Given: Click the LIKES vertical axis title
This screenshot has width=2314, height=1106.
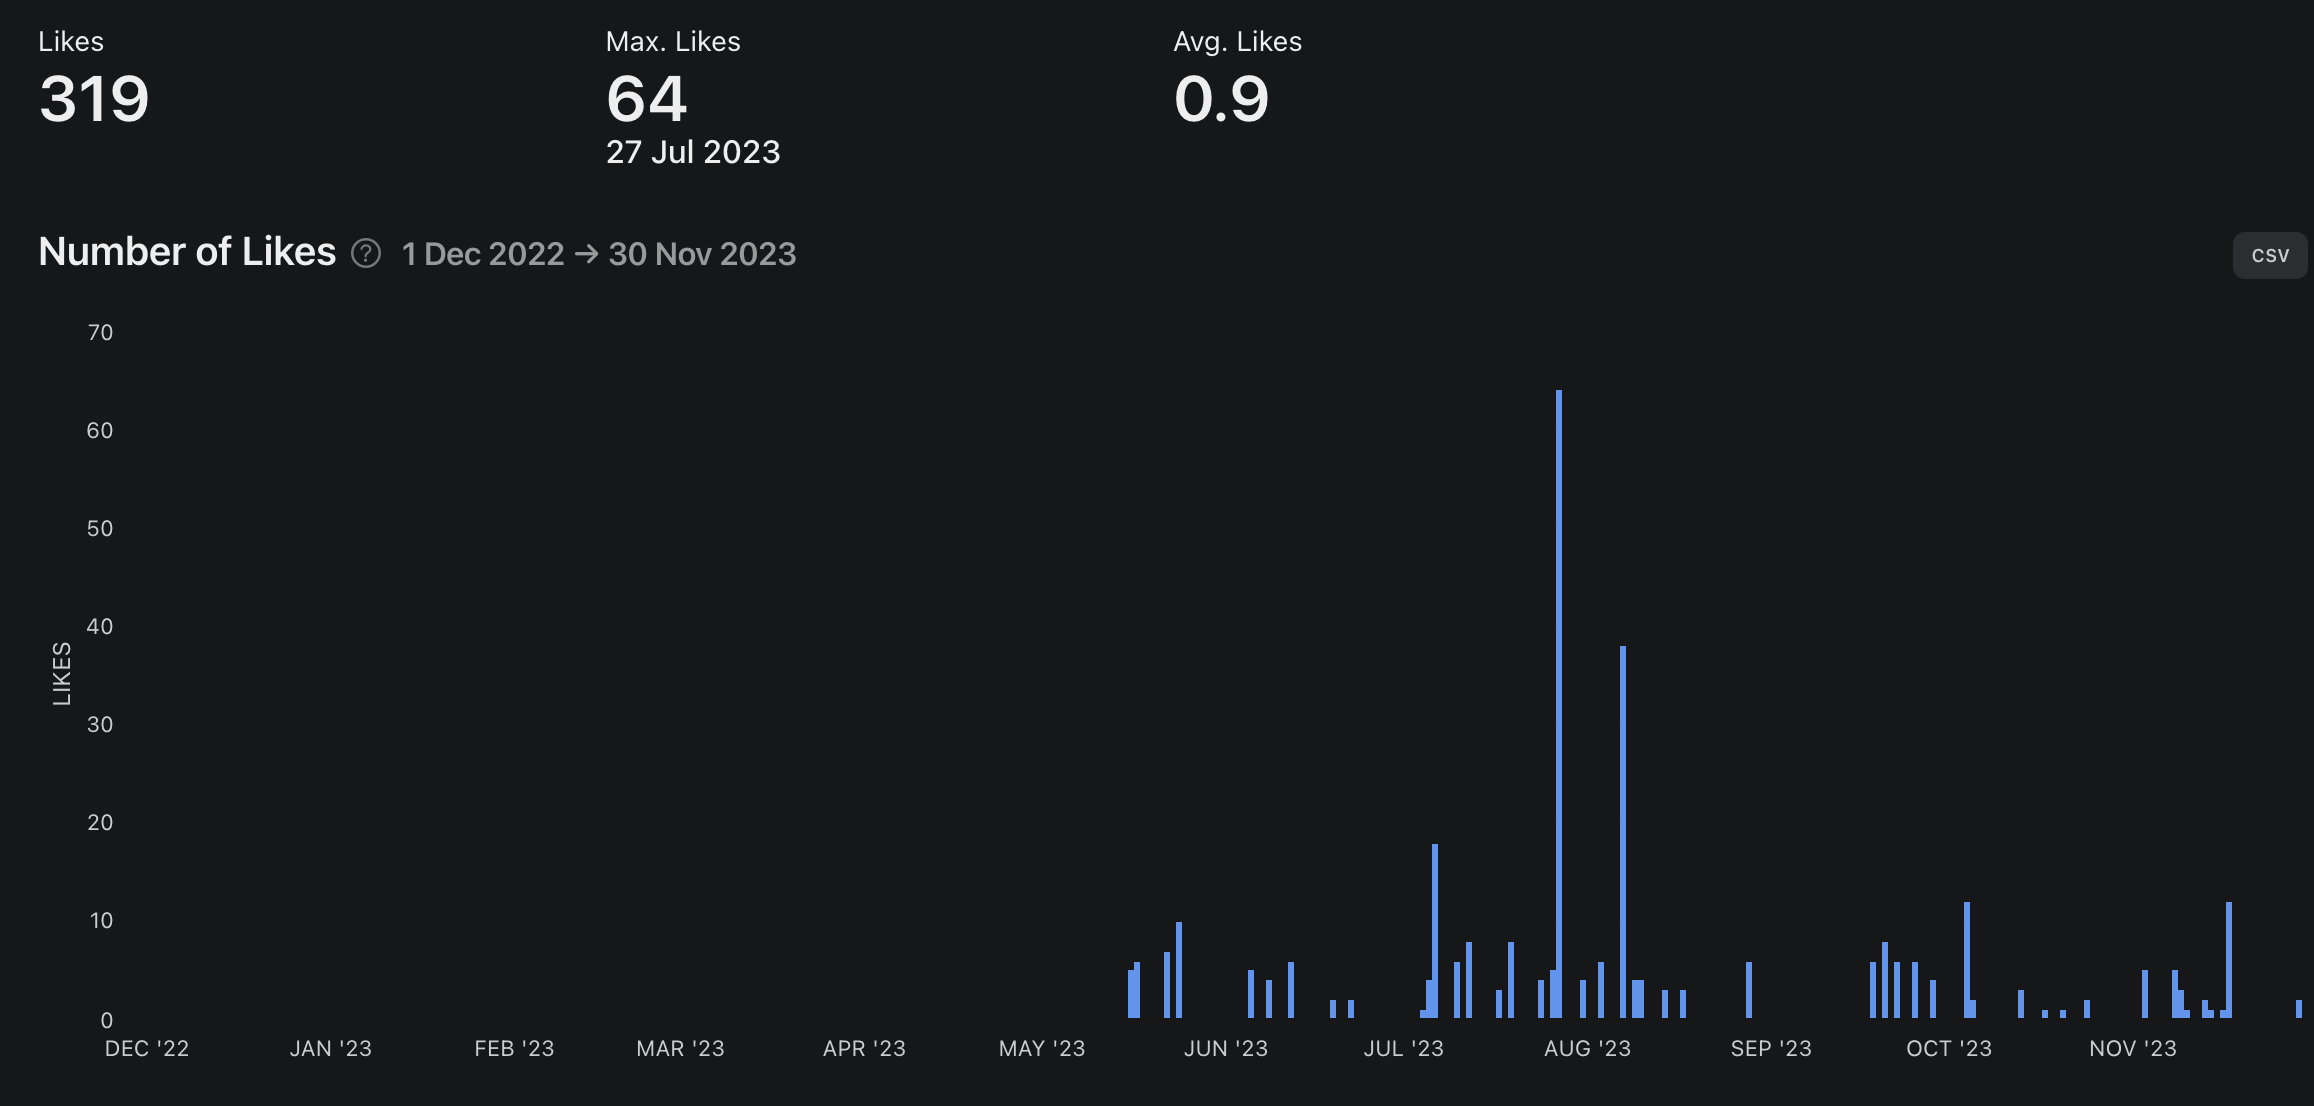Looking at the screenshot, I should pos(61,674).
